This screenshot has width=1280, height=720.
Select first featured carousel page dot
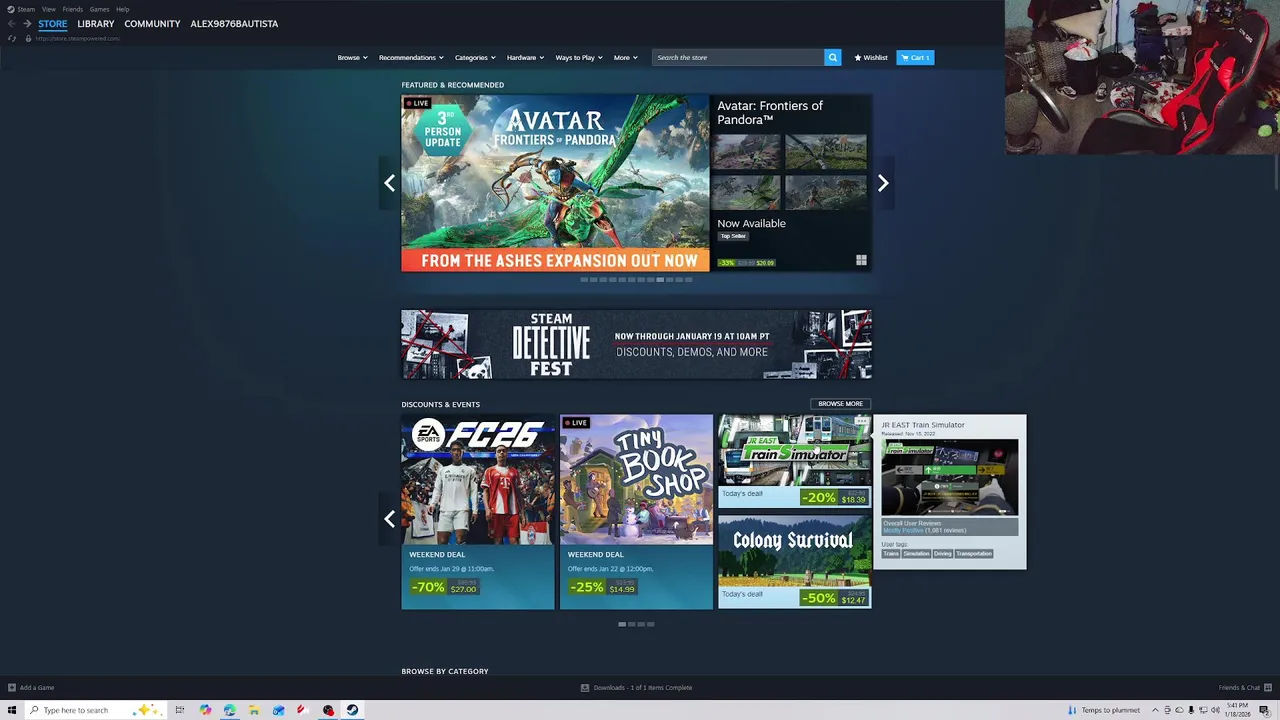584,280
